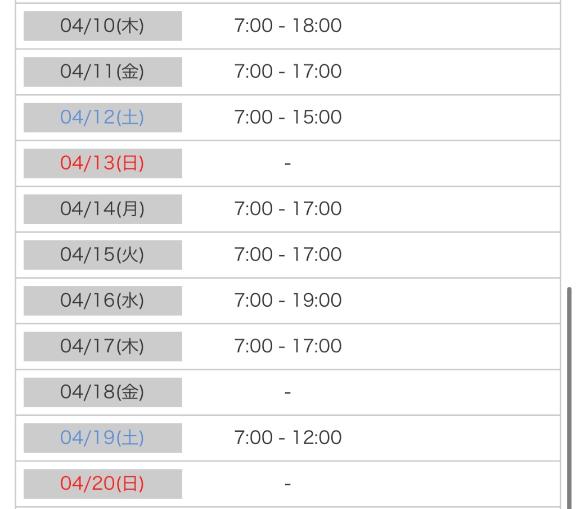The width and height of the screenshot is (576, 509).
Task: Click the 7:00 - 12:00 shift time
Action: click(x=288, y=438)
